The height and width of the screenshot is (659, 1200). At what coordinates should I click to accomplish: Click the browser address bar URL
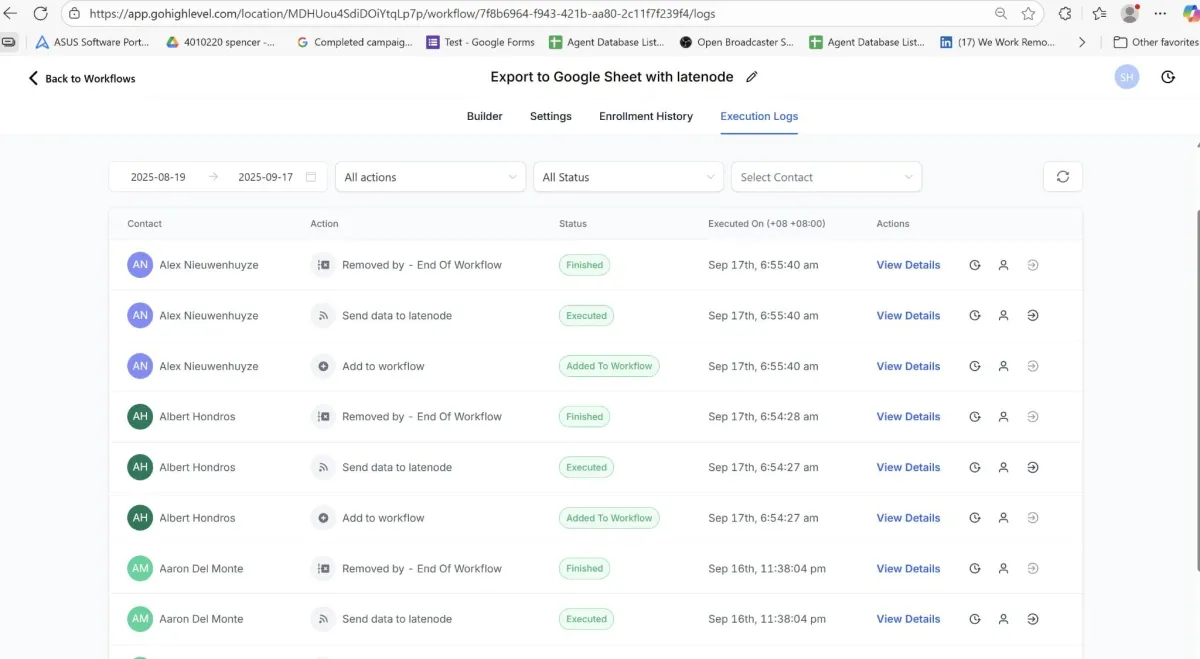400,14
